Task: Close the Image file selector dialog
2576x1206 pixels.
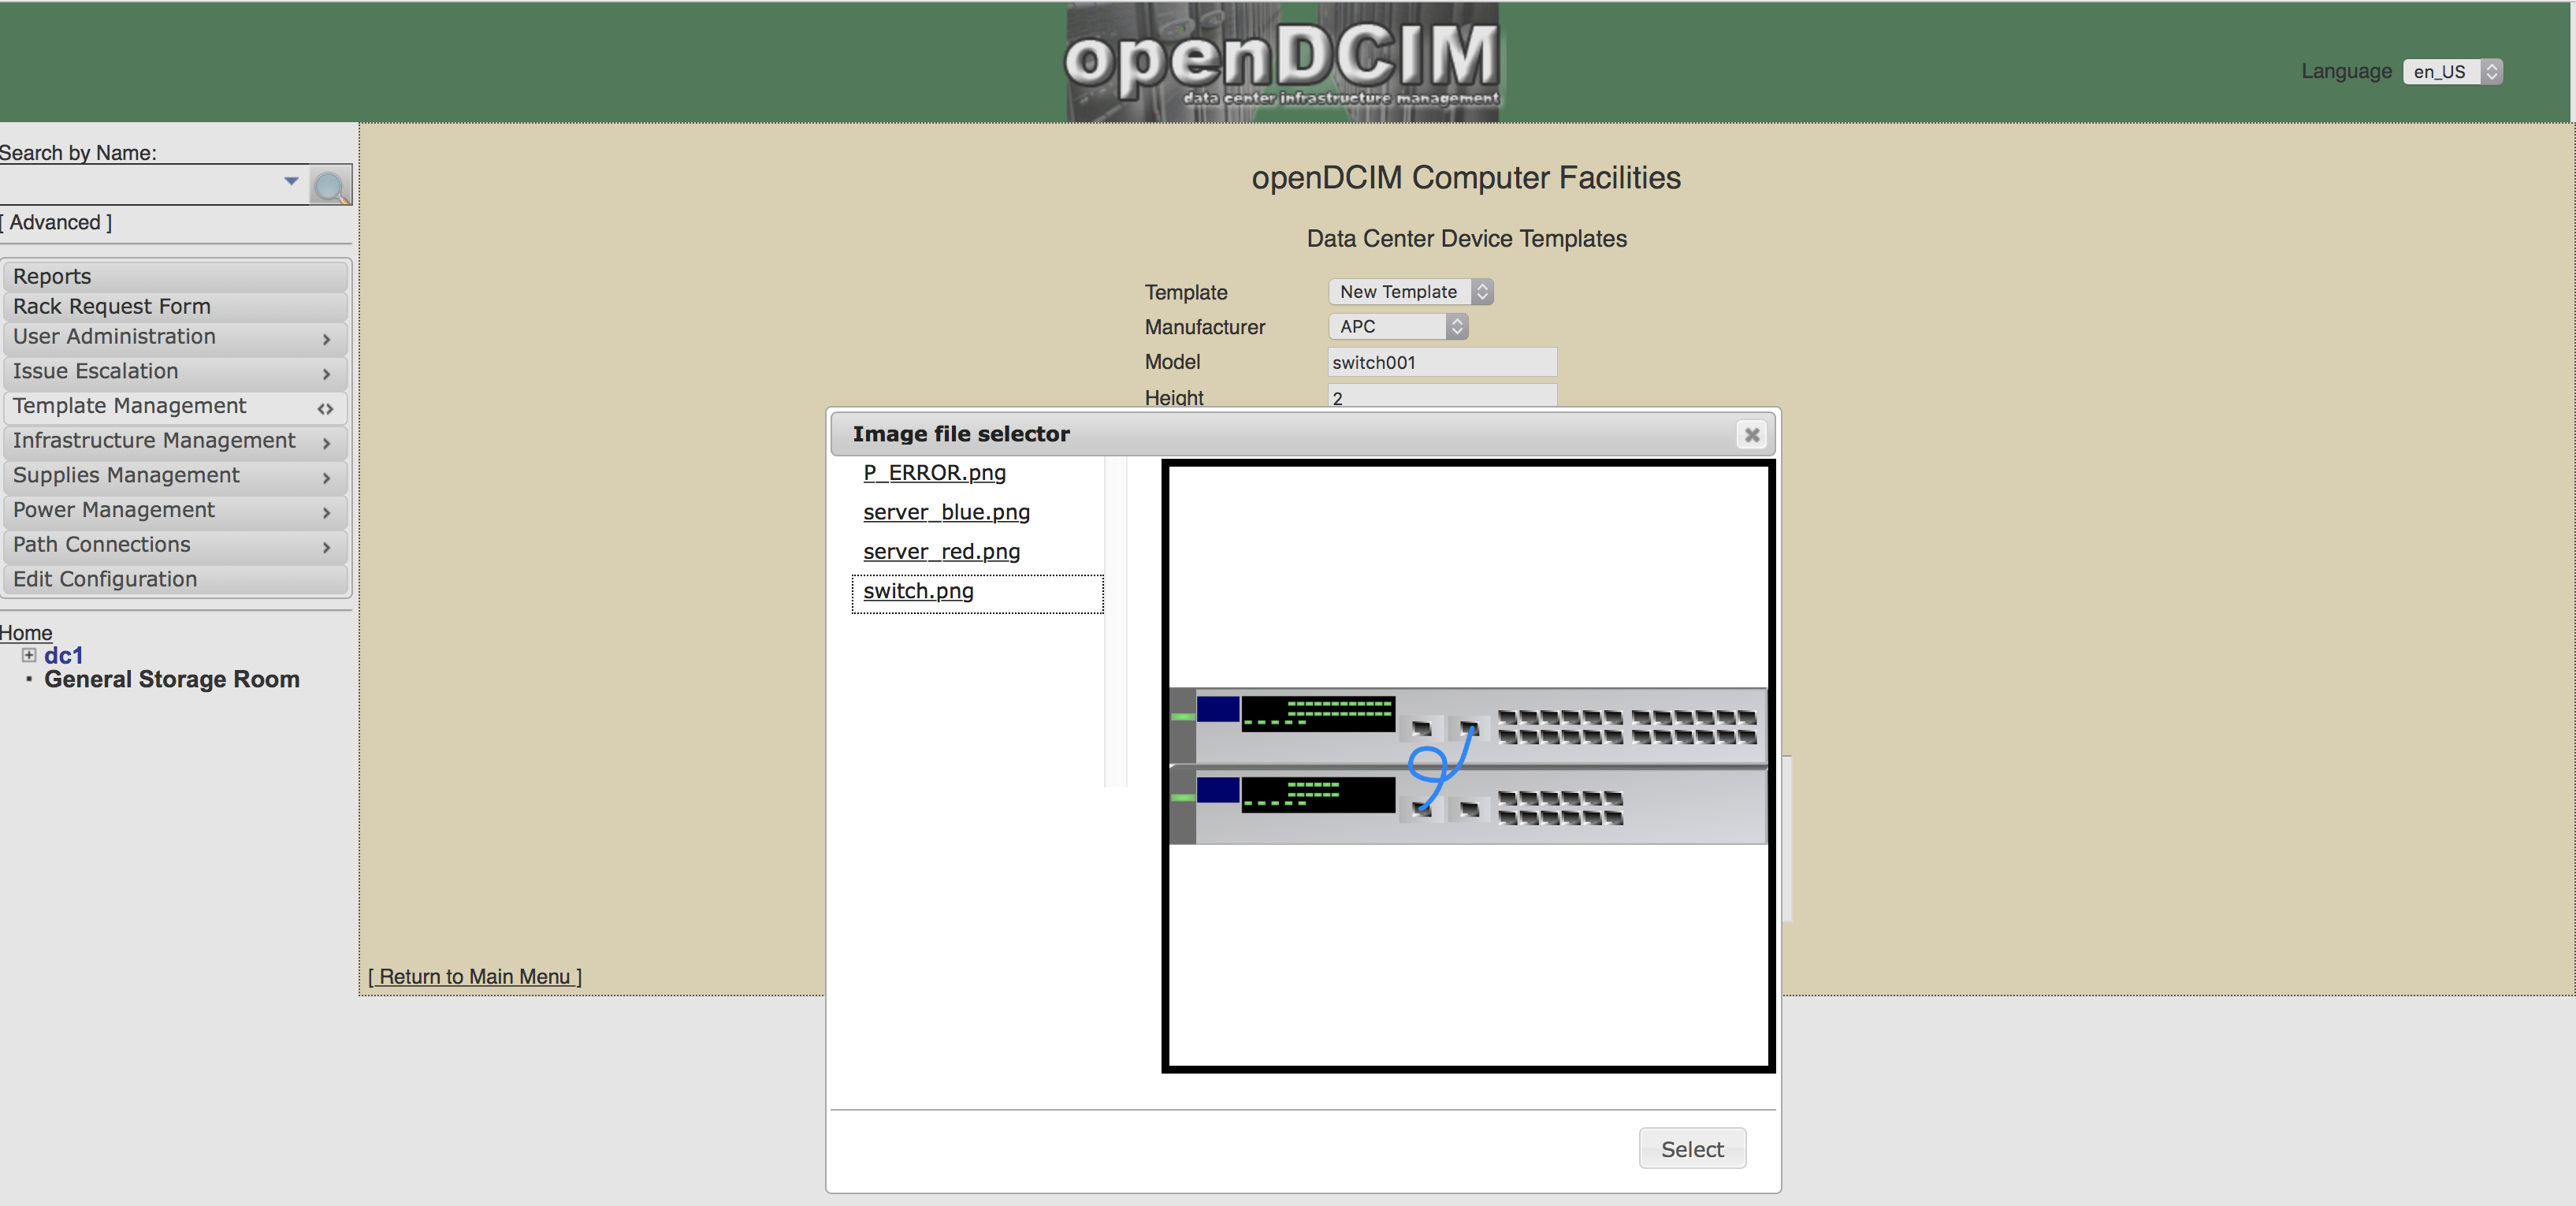Action: tap(1751, 435)
